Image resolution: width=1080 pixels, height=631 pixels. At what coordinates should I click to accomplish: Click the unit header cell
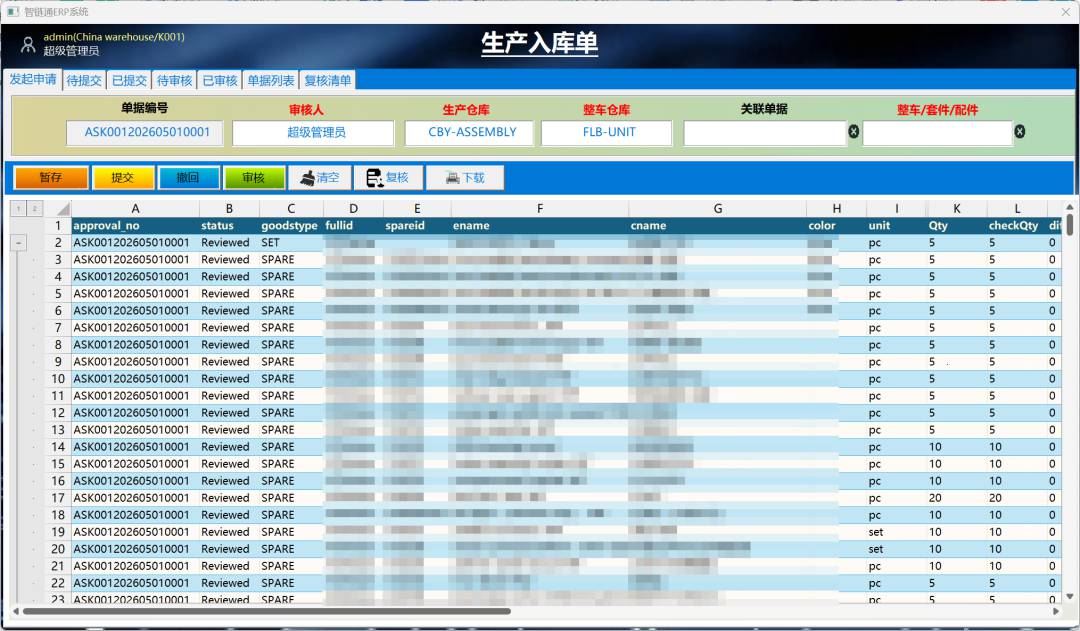pyautogui.click(x=897, y=226)
